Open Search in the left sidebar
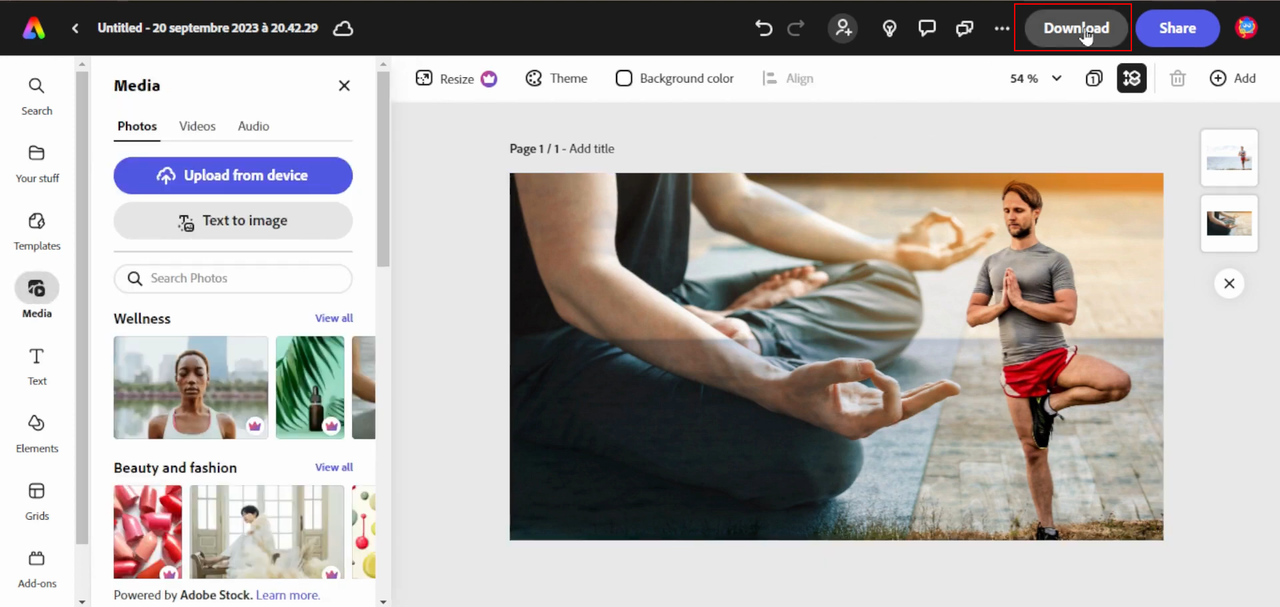This screenshot has width=1280, height=607. point(37,96)
